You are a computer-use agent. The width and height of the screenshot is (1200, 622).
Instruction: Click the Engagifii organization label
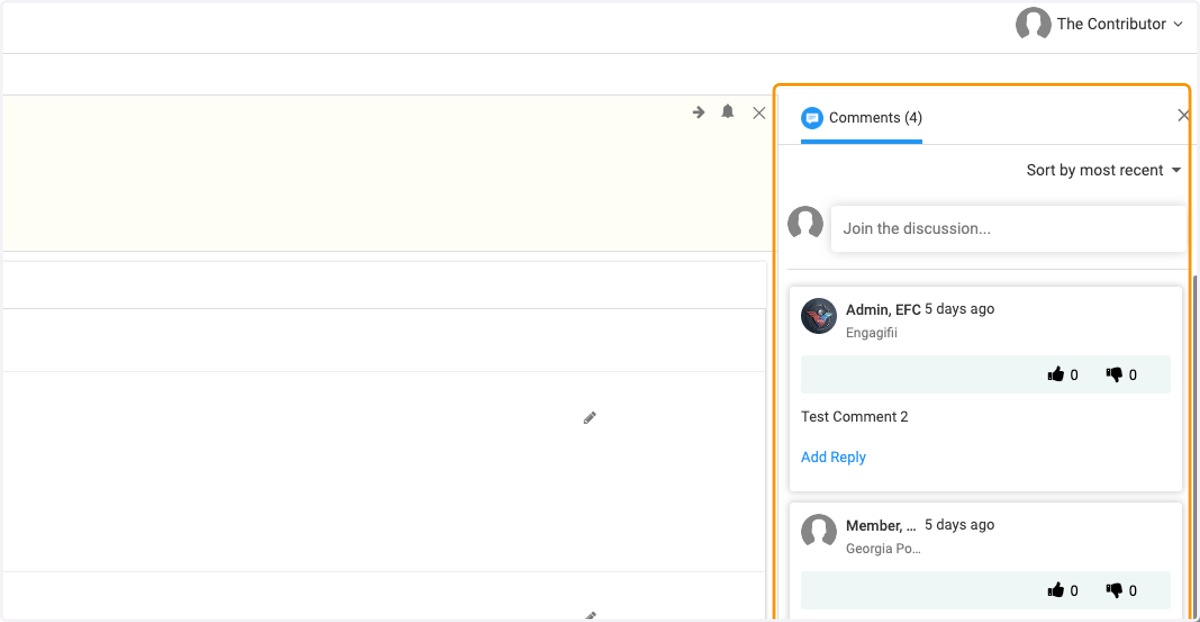click(x=872, y=333)
